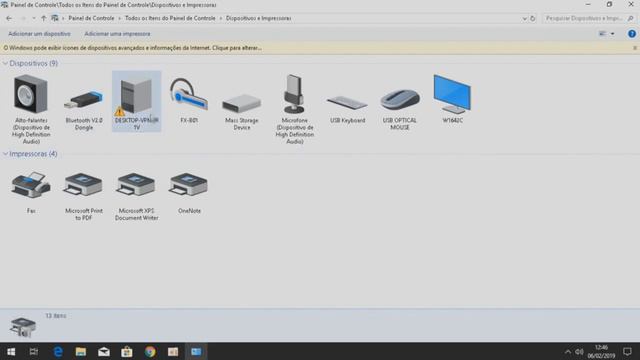Open the Windows Start menu
Viewport: 640px width, 360px height.
pos(11,351)
